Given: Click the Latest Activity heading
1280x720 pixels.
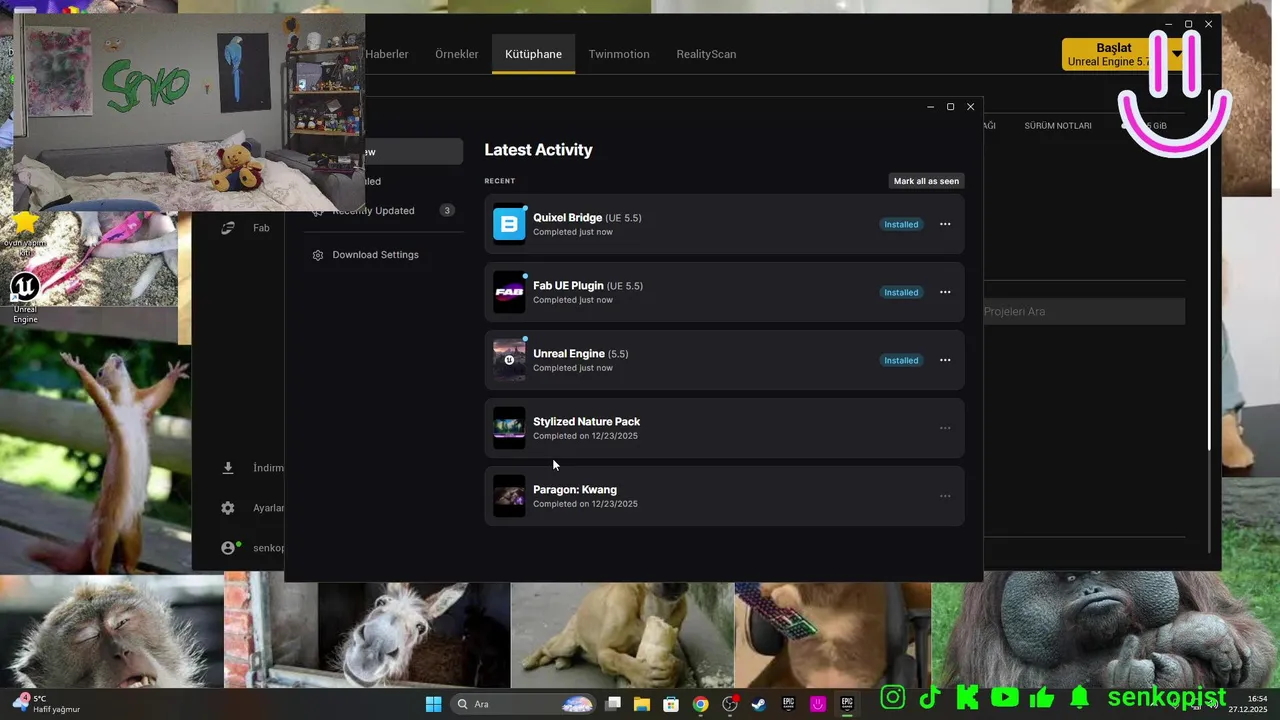Looking at the screenshot, I should [x=538, y=150].
